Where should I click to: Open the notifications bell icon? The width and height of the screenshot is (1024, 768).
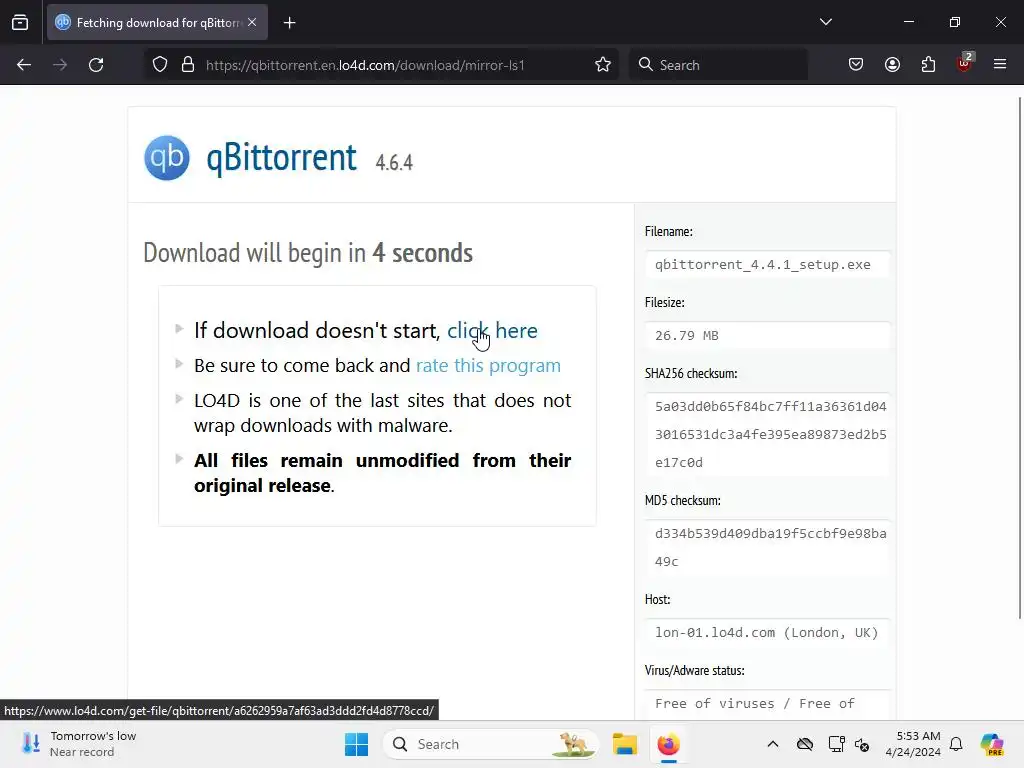point(956,744)
